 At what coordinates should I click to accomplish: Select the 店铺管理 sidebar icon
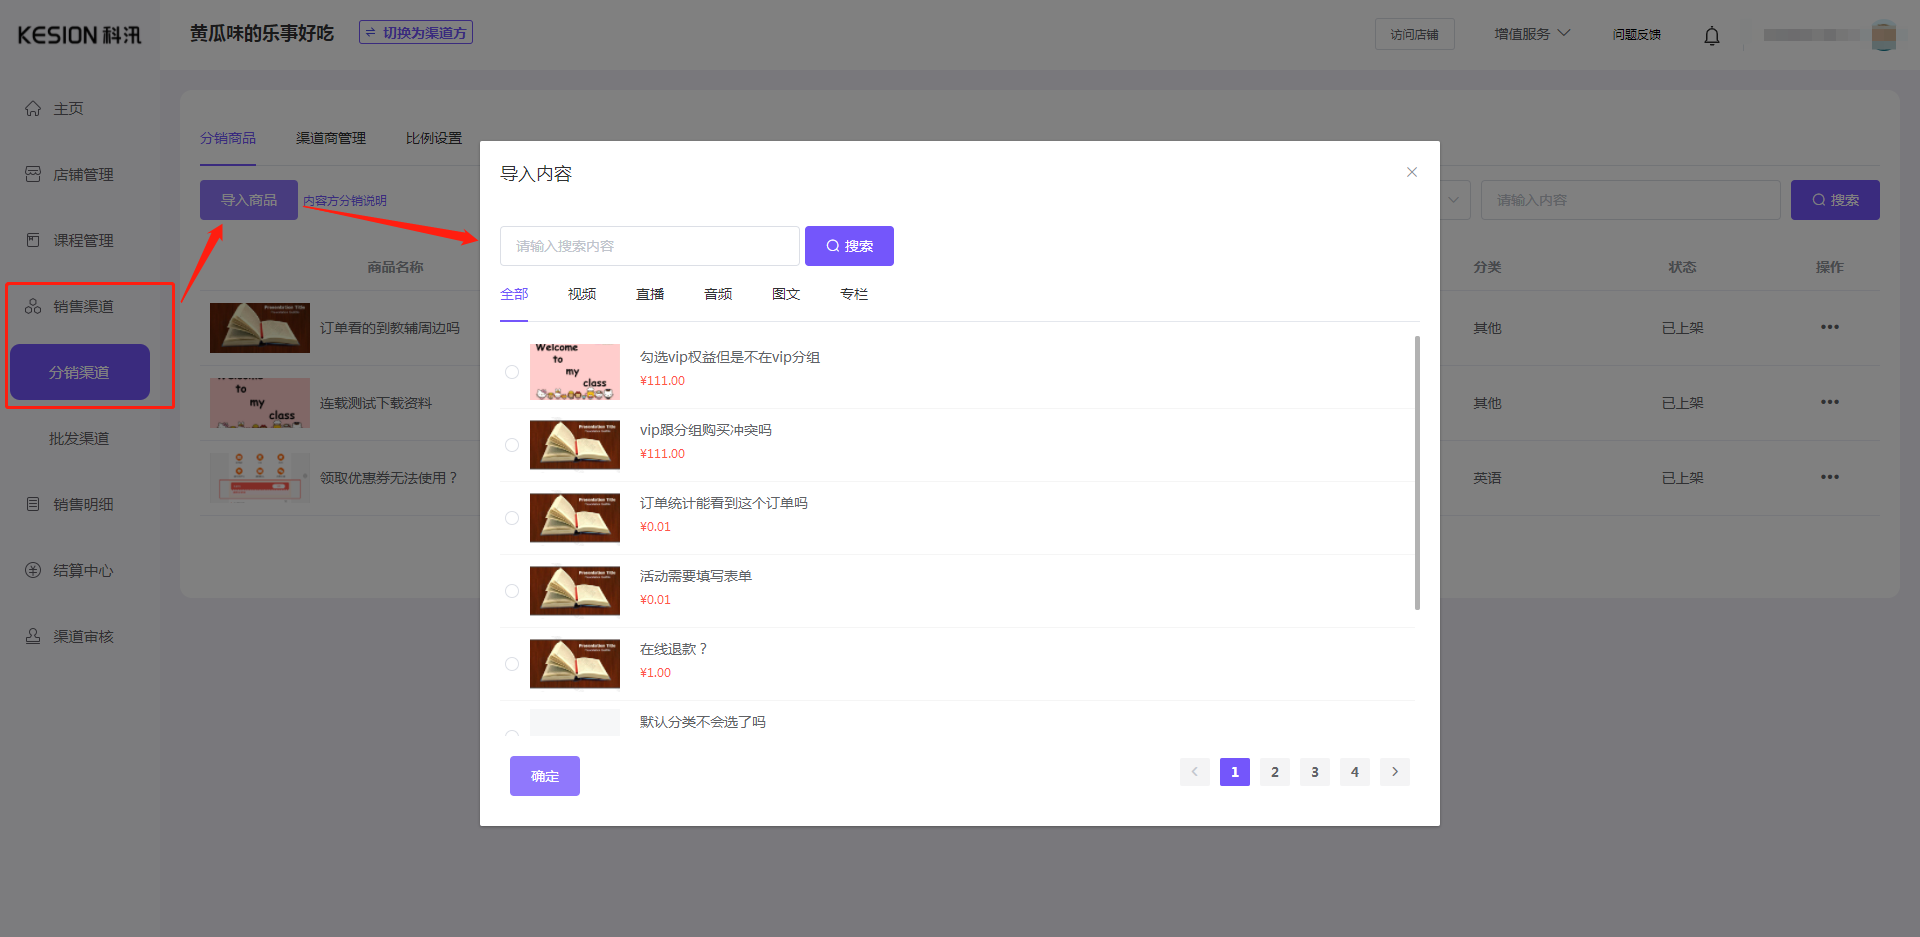coord(33,174)
